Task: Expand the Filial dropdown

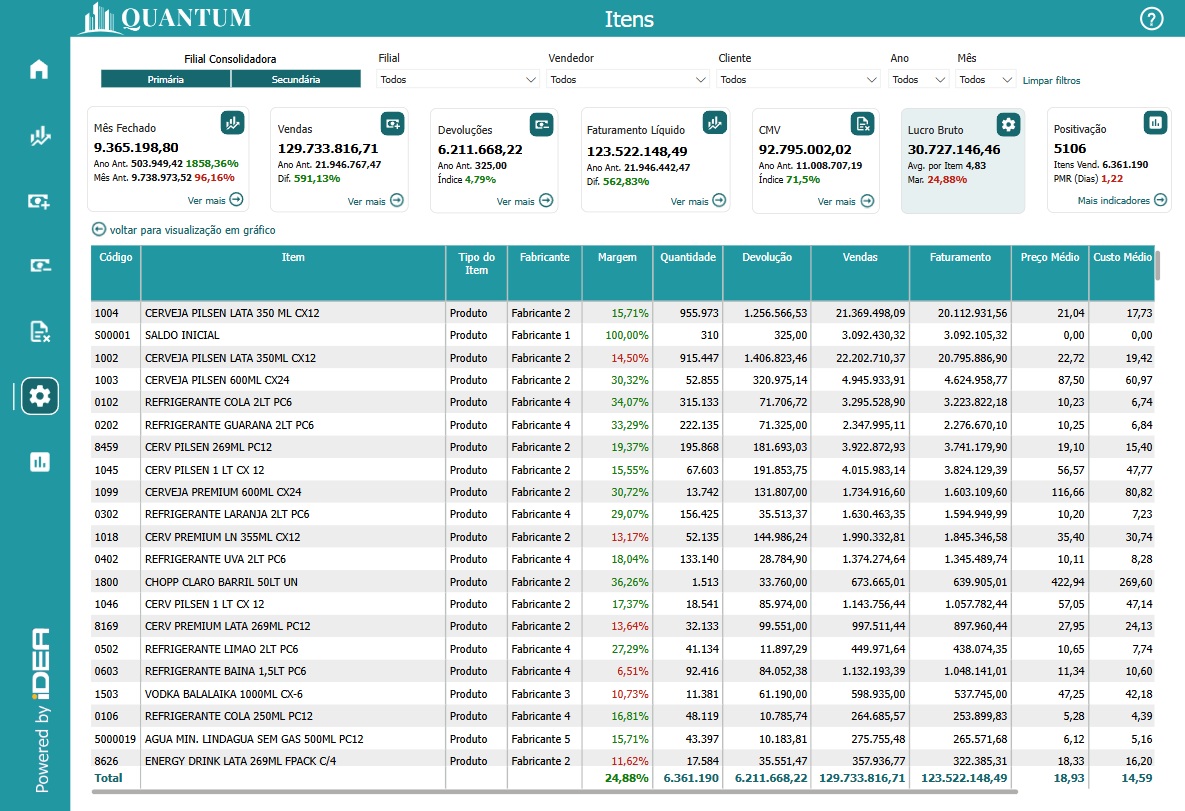Action: (x=458, y=80)
